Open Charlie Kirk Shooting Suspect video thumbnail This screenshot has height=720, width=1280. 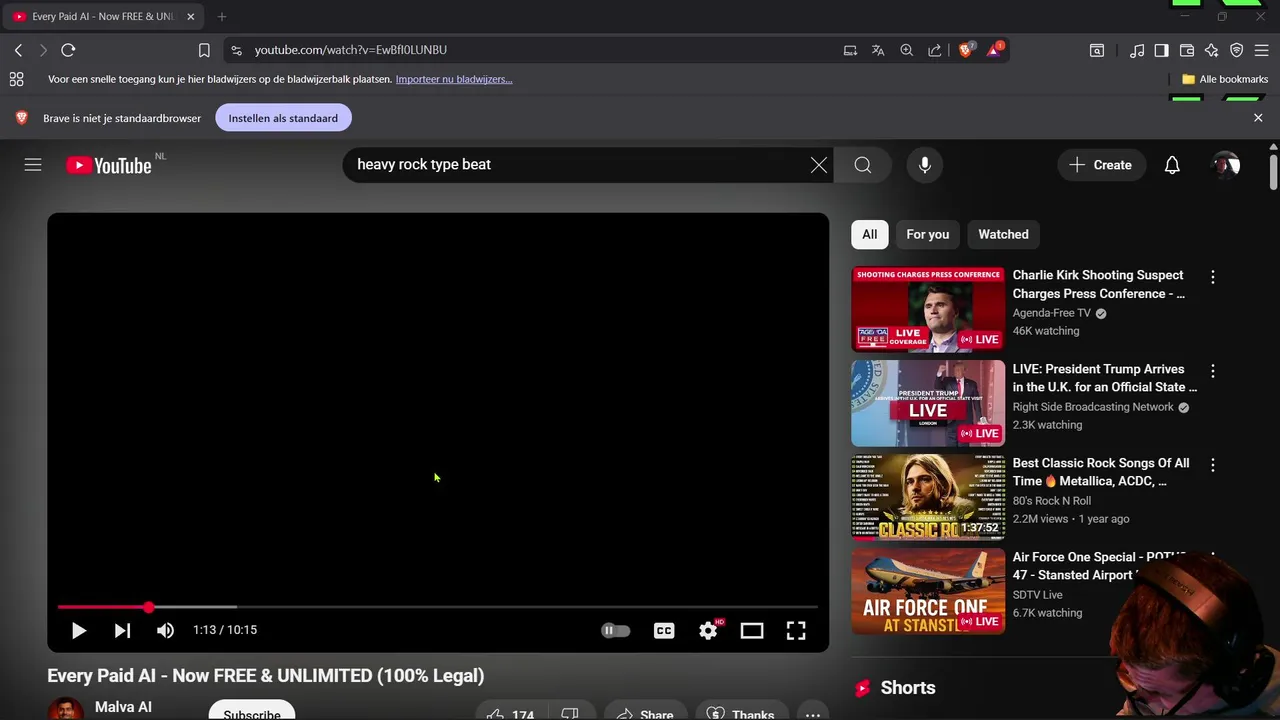pos(928,309)
